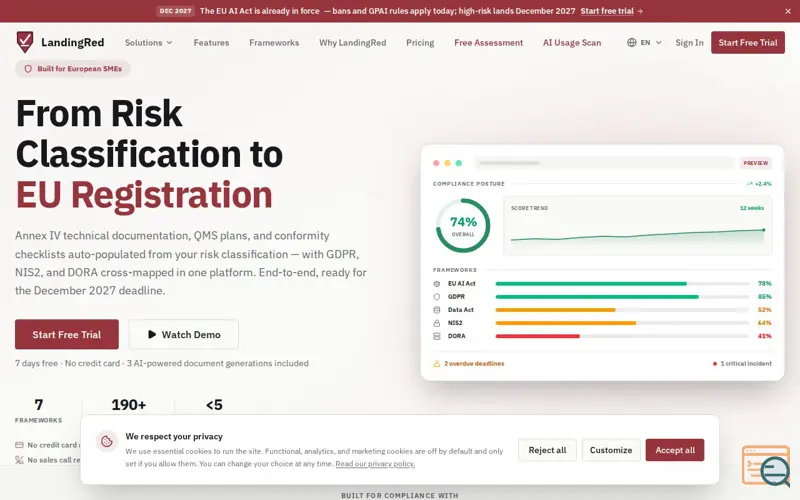800x500 pixels.
Task: Expand the Solutions dropdown menu
Action: pyautogui.click(x=148, y=42)
